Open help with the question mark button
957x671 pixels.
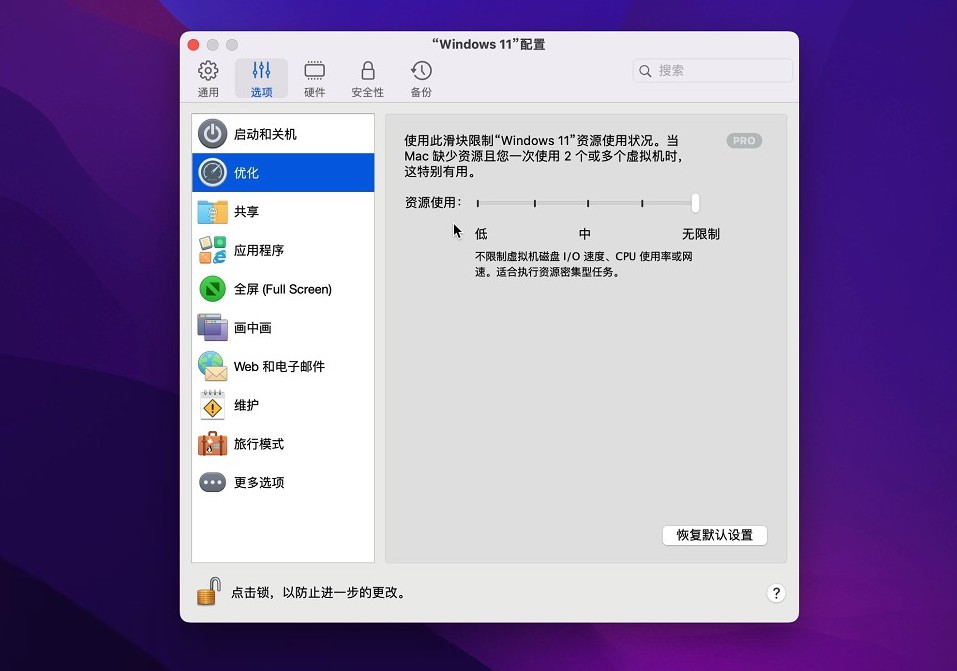point(776,593)
